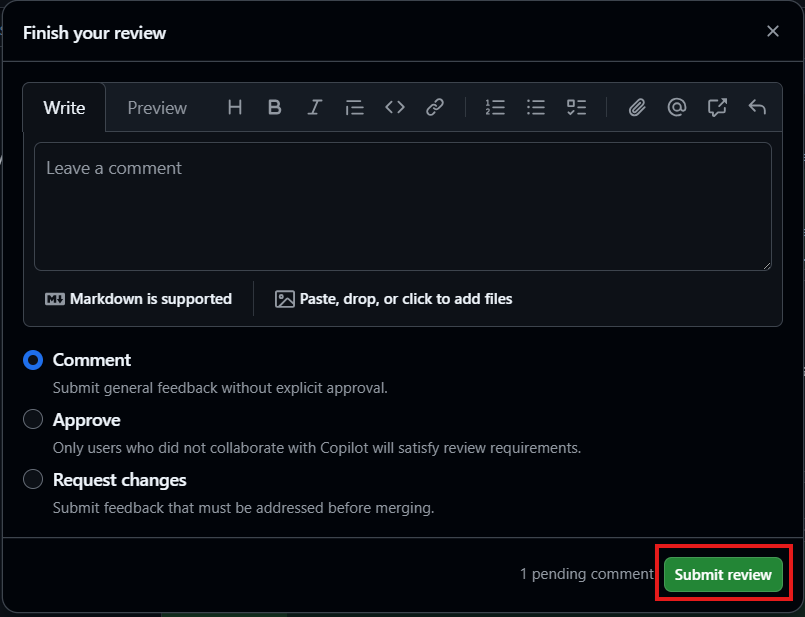
Task: Toggle bold formatting in the toolbar
Action: [275, 108]
